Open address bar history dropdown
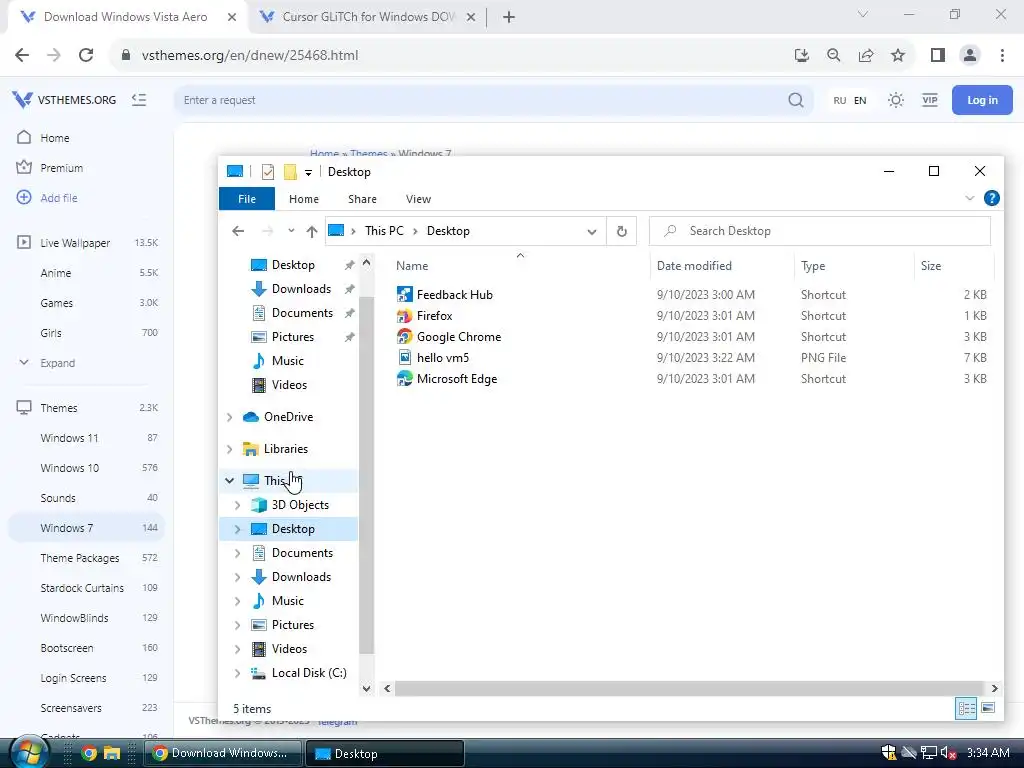Screen dimensions: 1024x768 point(592,232)
